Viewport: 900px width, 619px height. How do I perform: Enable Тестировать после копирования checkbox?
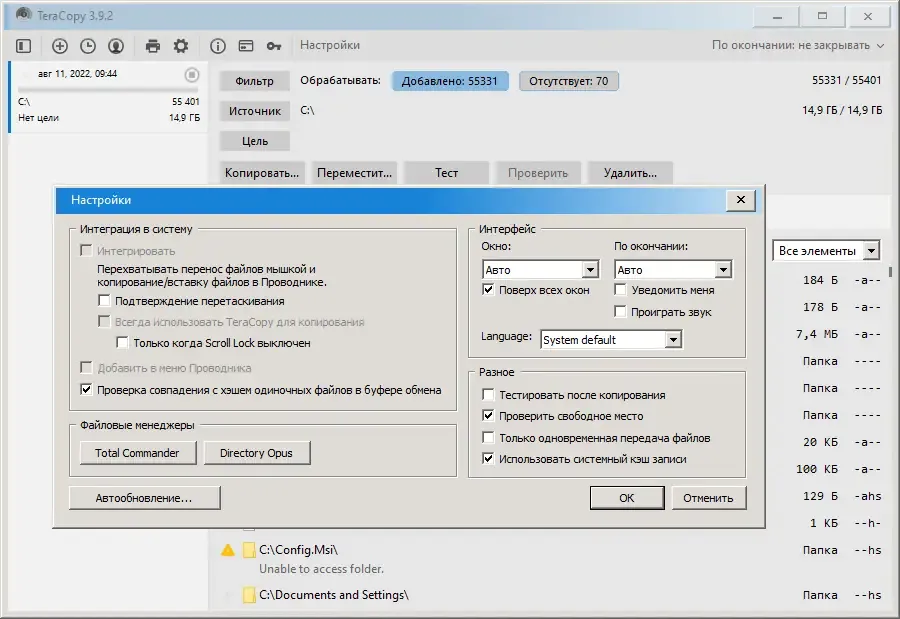(488, 394)
